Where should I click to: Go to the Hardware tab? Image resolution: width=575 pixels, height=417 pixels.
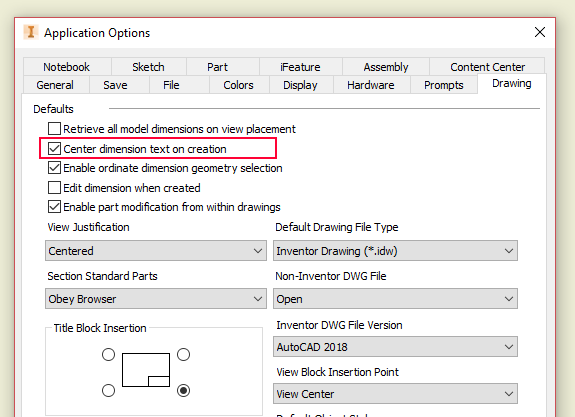pyautogui.click(x=371, y=85)
